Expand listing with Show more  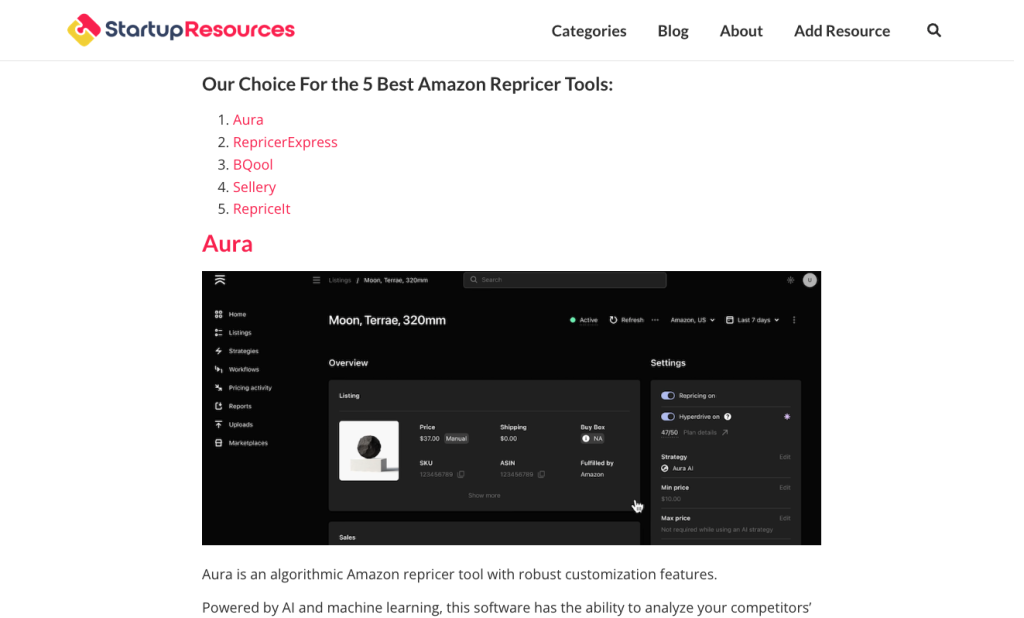tap(484, 495)
